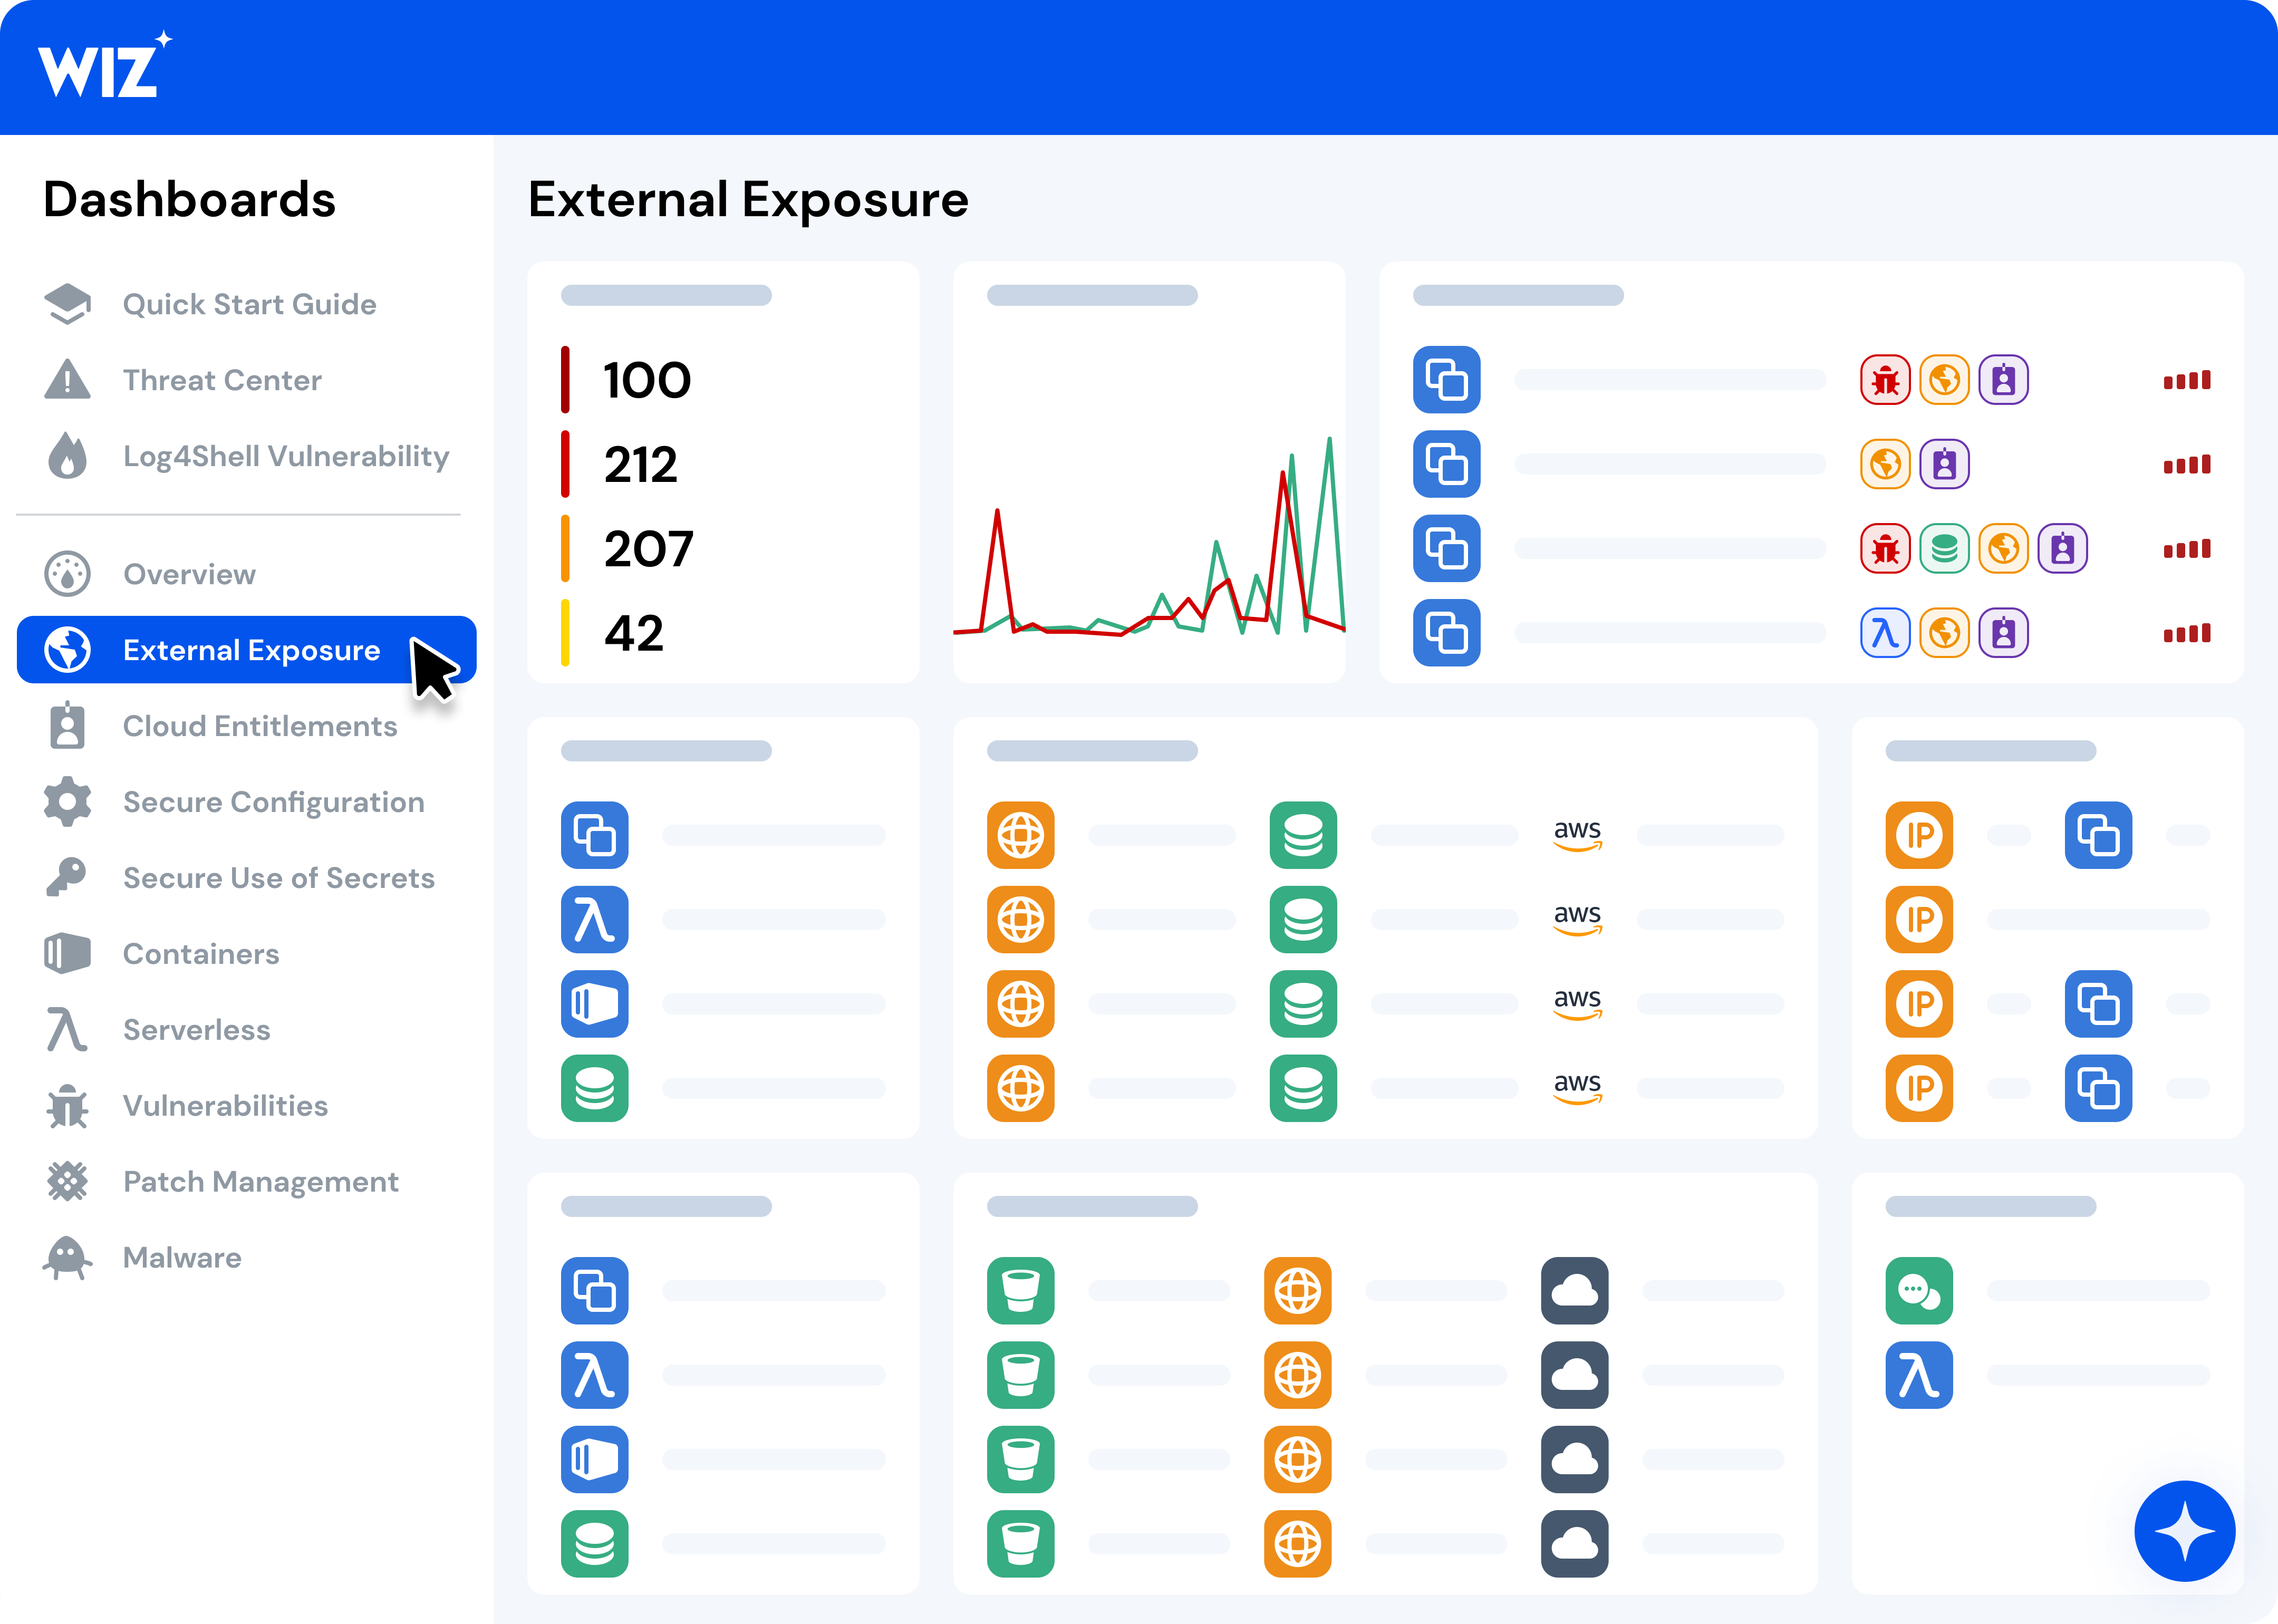
Task: Click the Wiz logo in header
Action: pyautogui.click(x=104, y=65)
